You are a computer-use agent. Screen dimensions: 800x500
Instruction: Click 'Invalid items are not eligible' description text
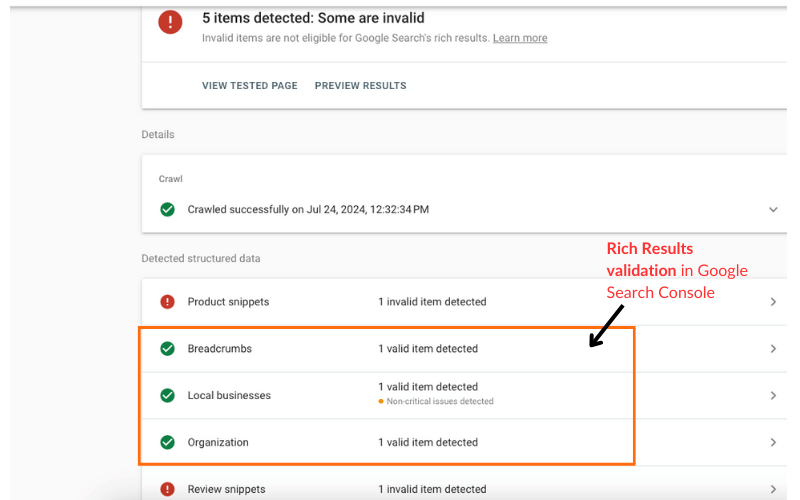click(x=345, y=38)
